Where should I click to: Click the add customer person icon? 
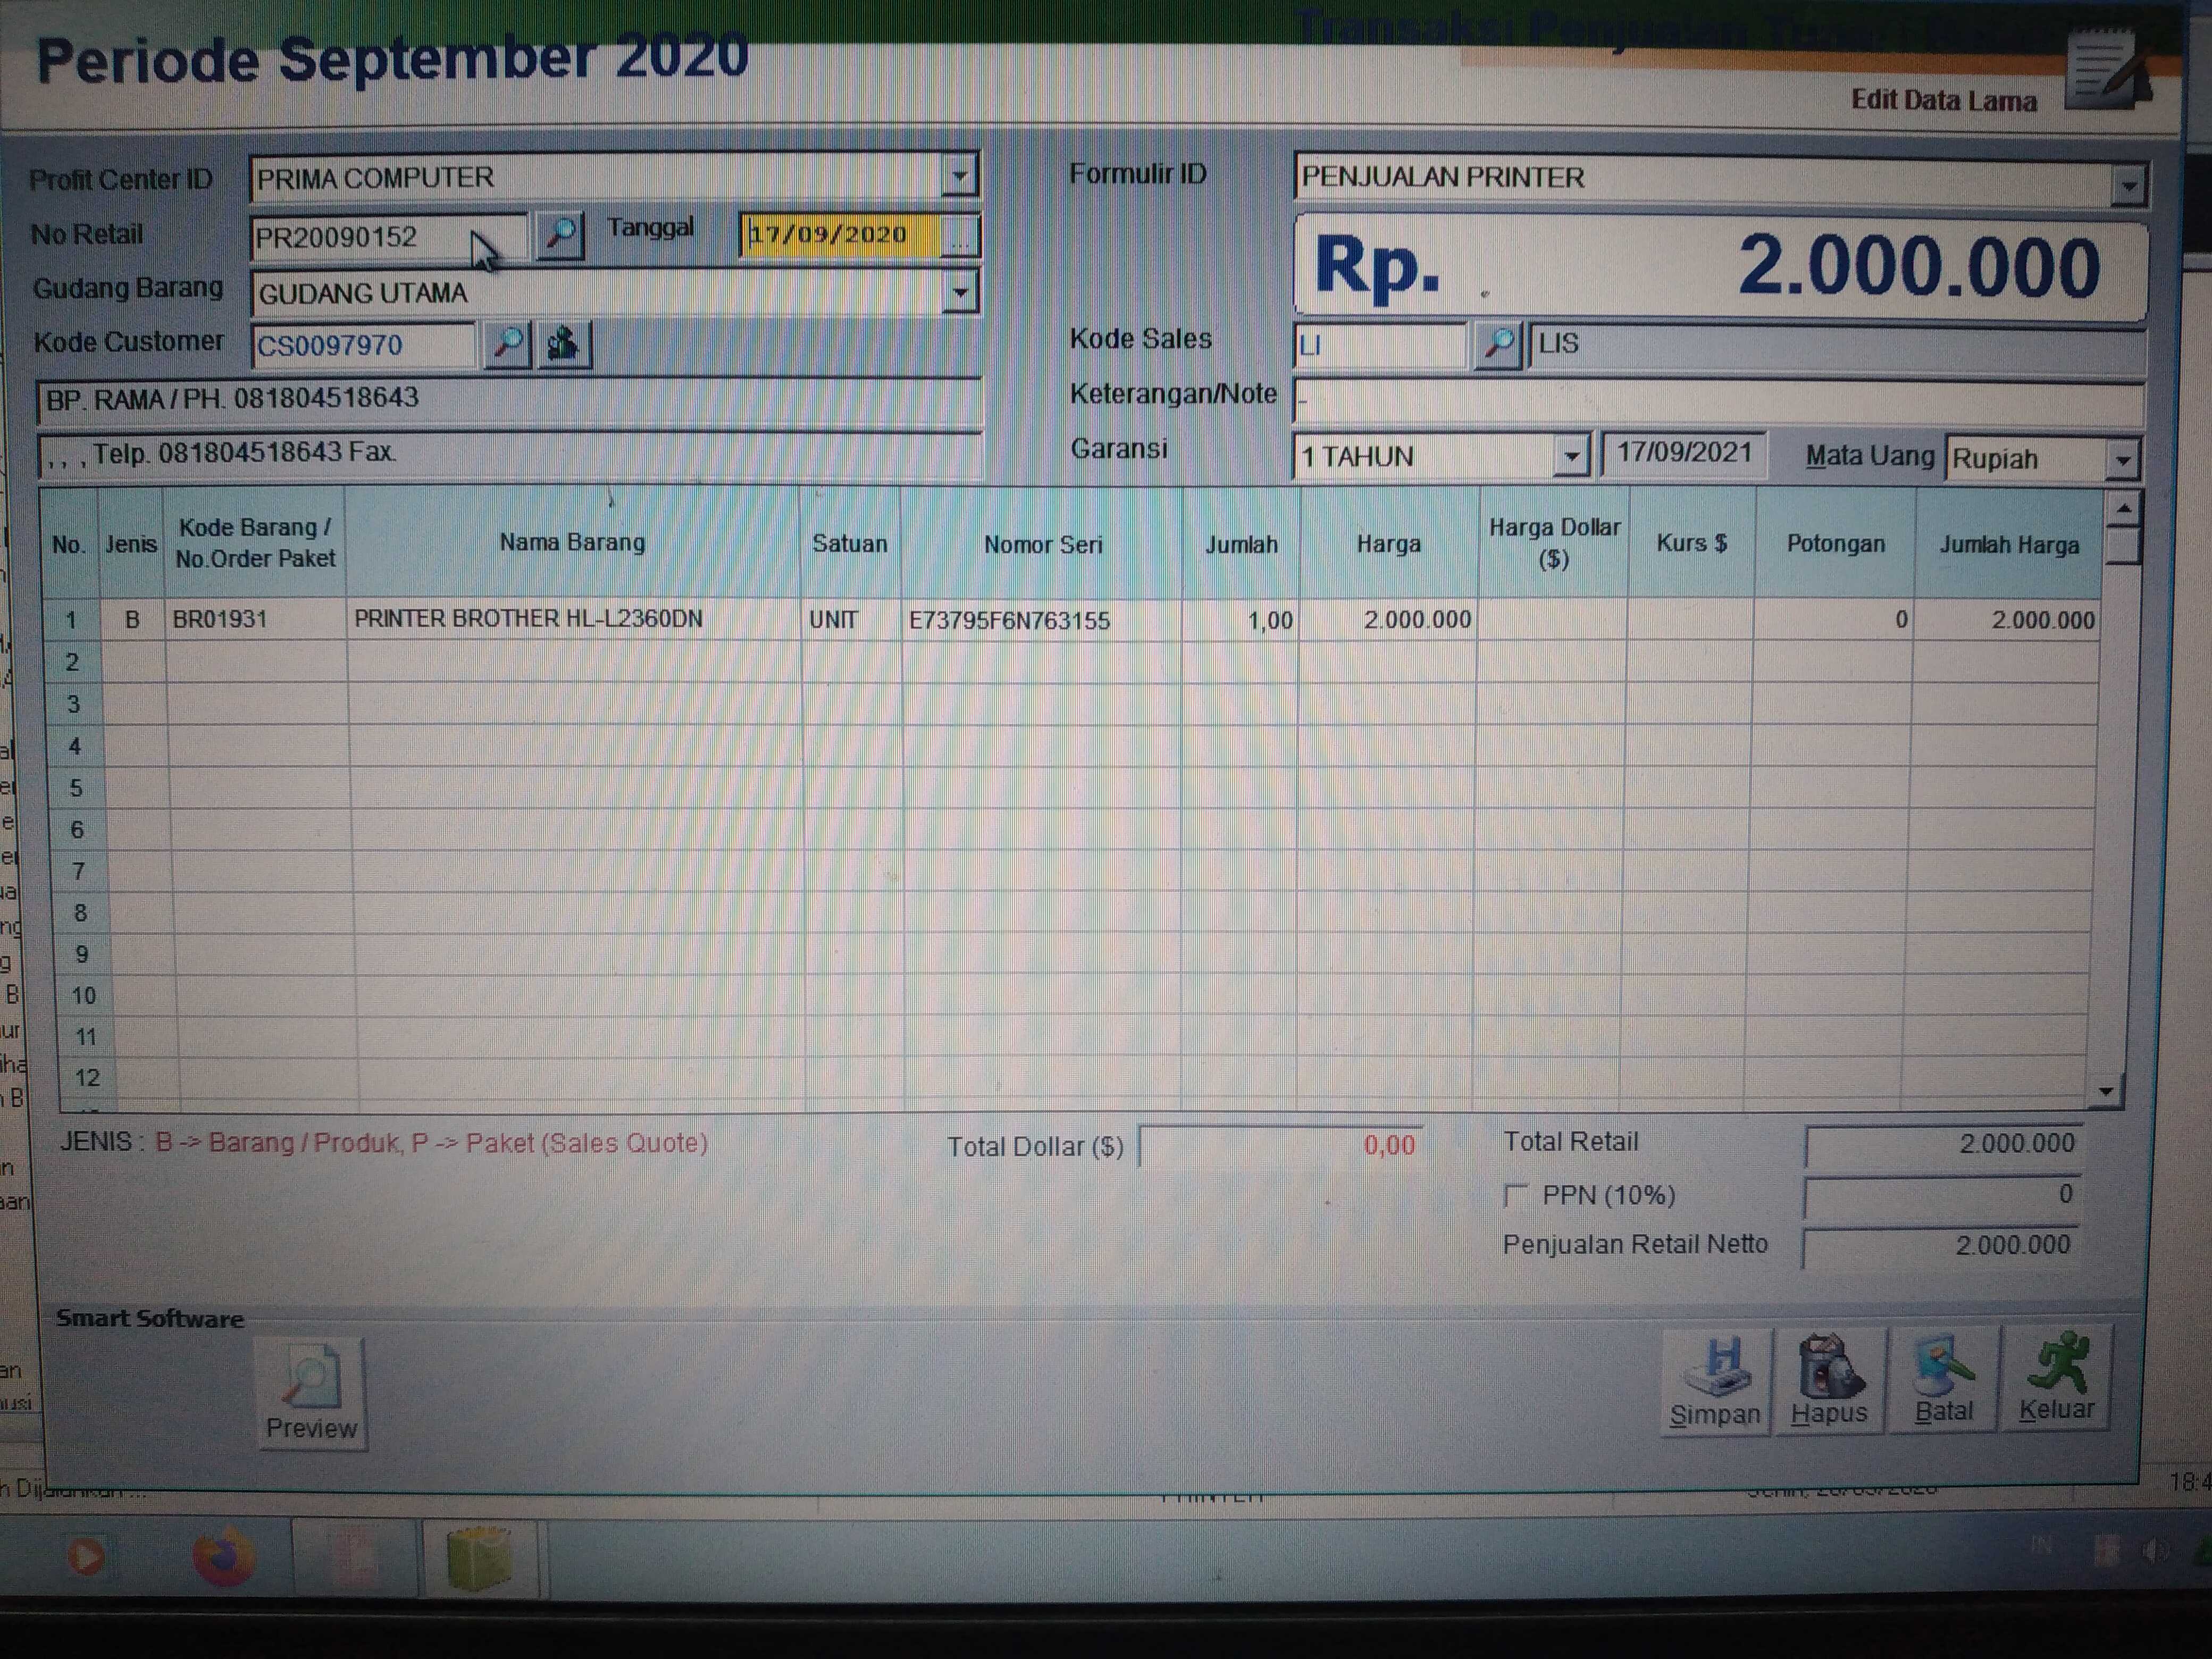point(564,344)
